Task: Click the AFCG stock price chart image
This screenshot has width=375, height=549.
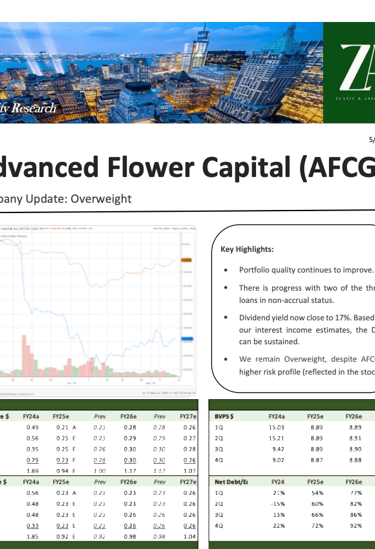Action: pyautogui.click(x=98, y=311)
